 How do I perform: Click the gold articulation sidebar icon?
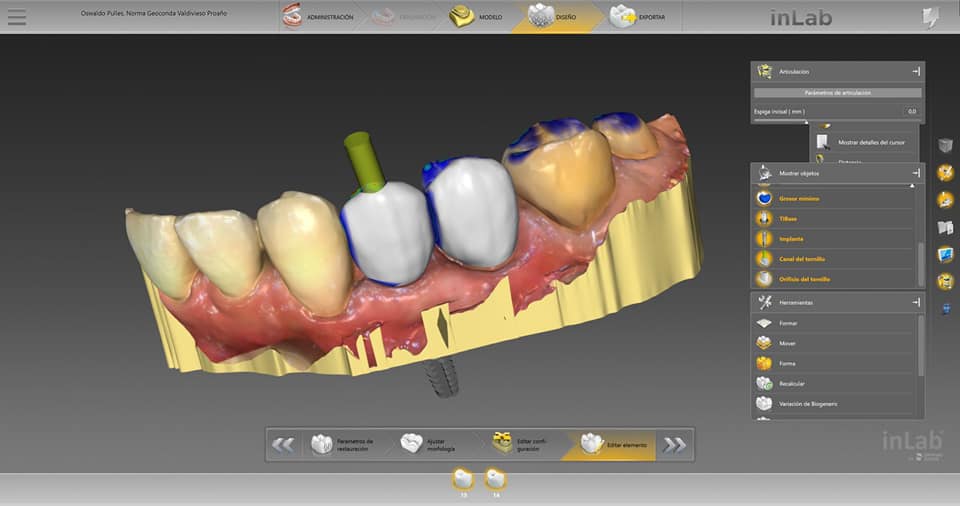[946, 281]
